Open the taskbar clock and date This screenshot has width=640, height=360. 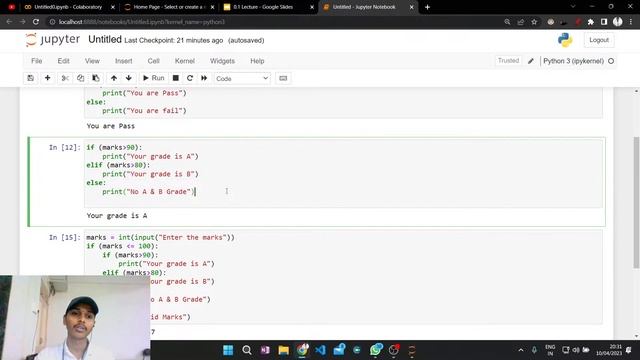click(x=609, y=350)
